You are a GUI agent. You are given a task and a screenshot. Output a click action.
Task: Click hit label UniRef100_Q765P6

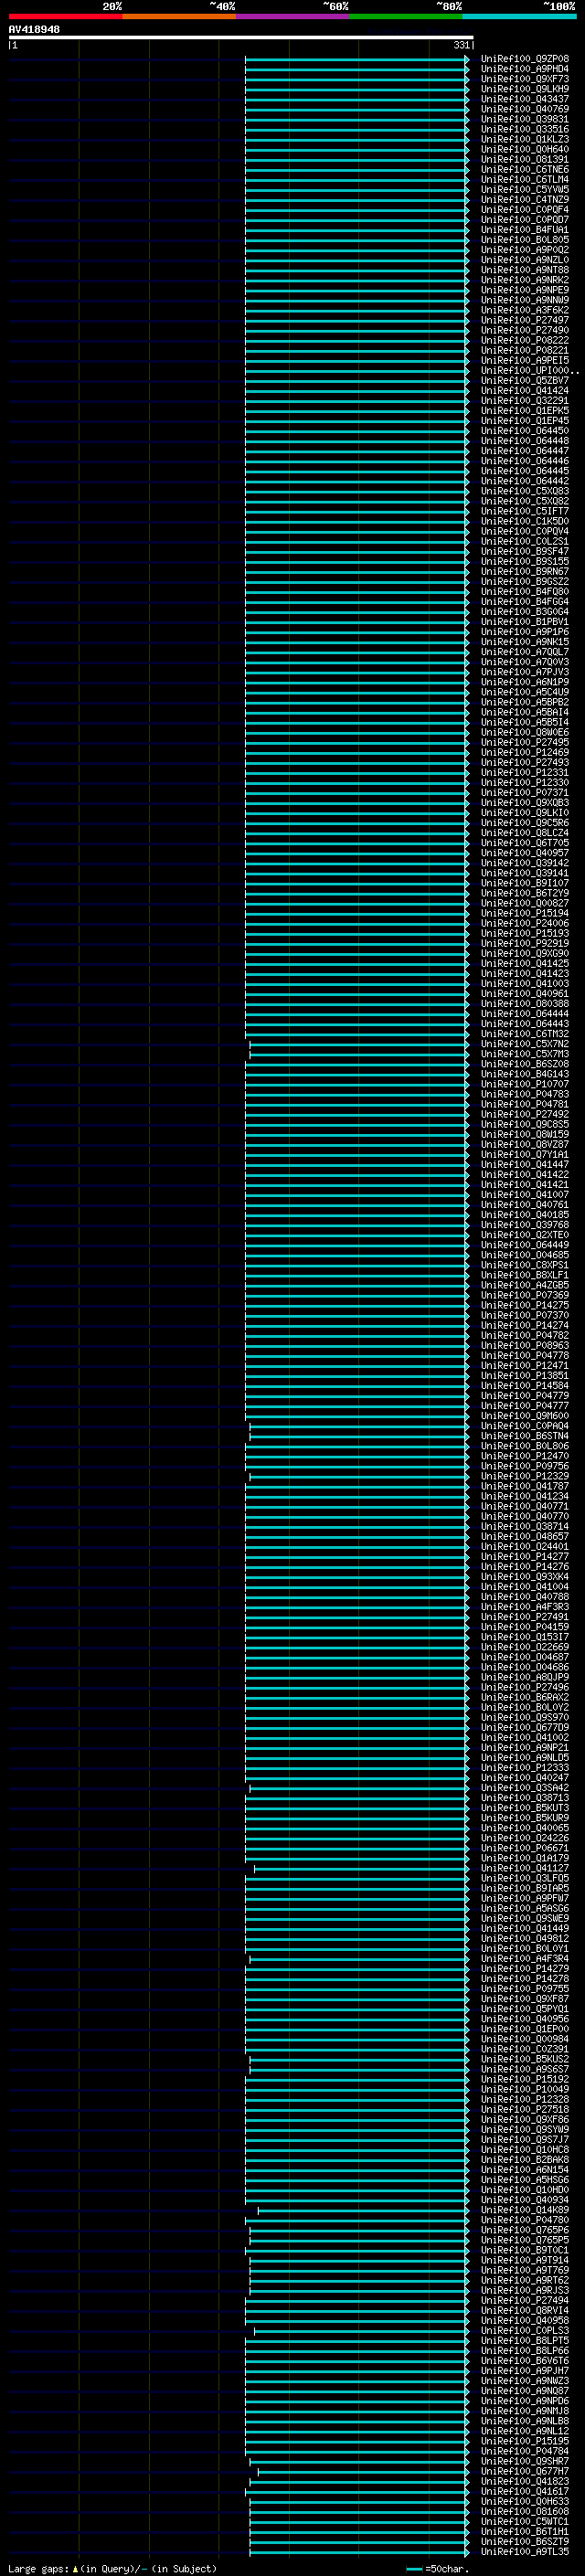point(525,2230)
